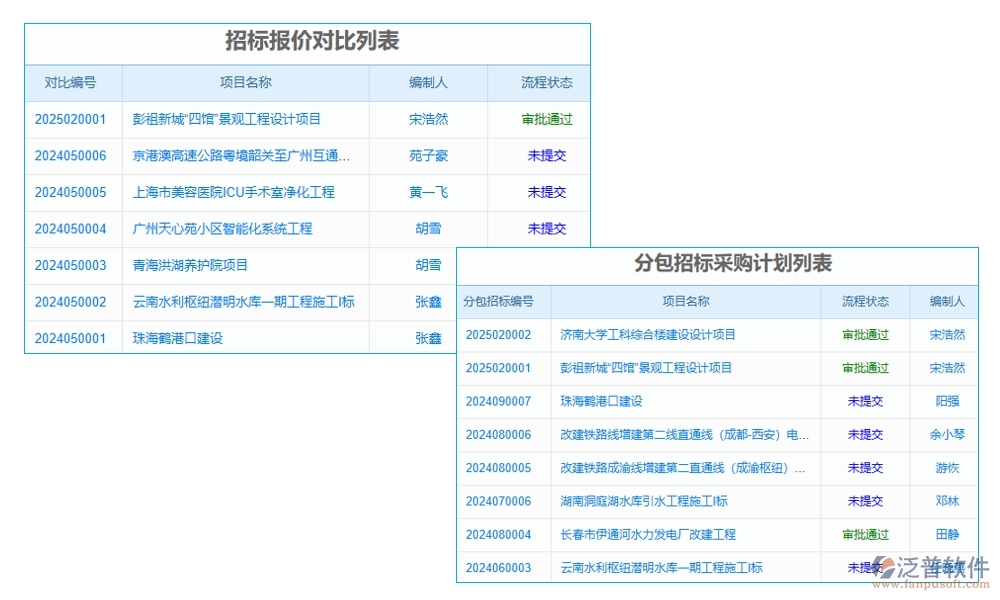Click compiler 宋浩然 in comparison list
Image resolution: width=1000 pixels, height=600 pixels.
pos(427,119)
